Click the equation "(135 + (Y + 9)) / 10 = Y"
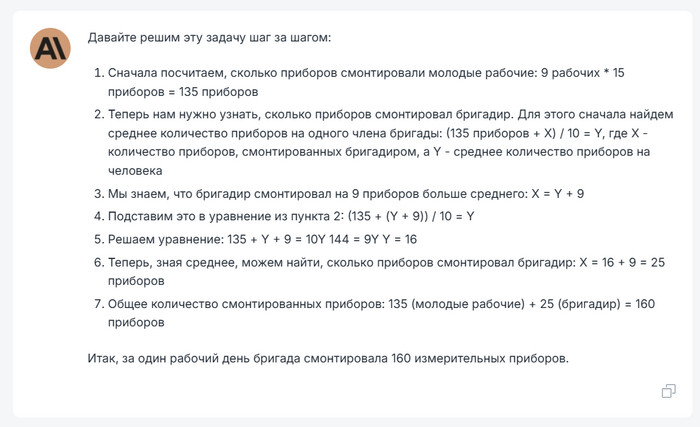 click(x=424, y=217)
